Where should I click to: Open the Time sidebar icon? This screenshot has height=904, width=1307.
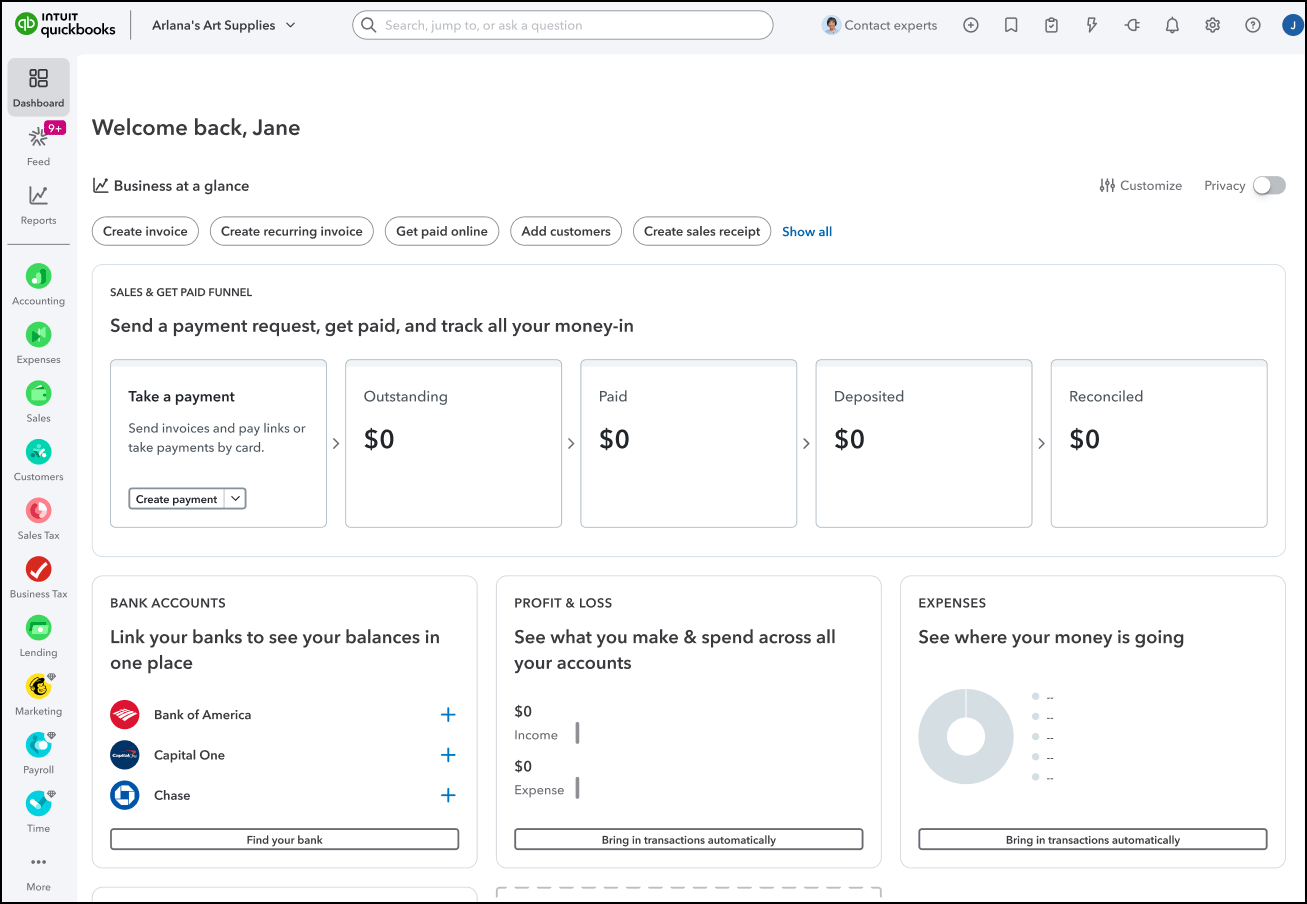38,812
